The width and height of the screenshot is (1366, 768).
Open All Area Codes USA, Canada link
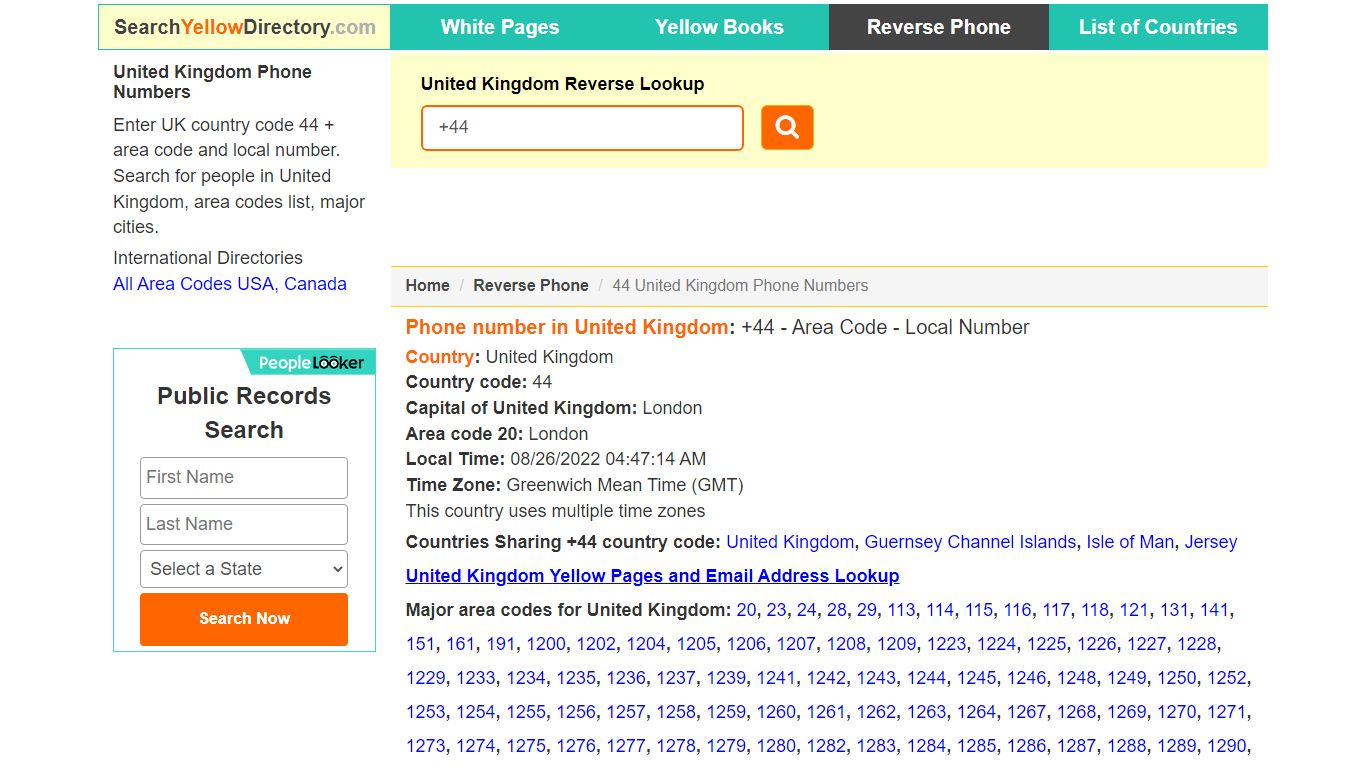click(x=230, y=284)
